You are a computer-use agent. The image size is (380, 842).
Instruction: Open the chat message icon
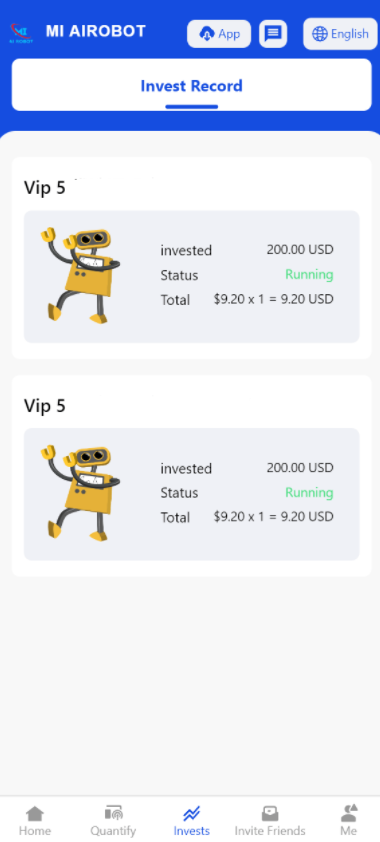point(273,34)
